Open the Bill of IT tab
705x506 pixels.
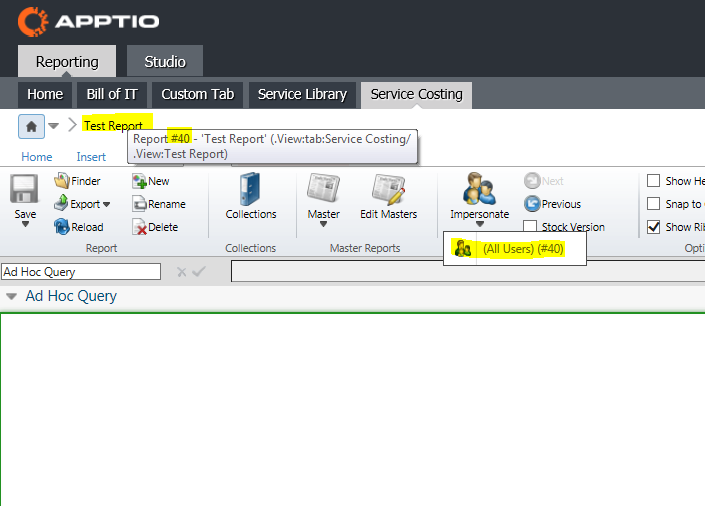pyautogui.click(x=112, y=94)
